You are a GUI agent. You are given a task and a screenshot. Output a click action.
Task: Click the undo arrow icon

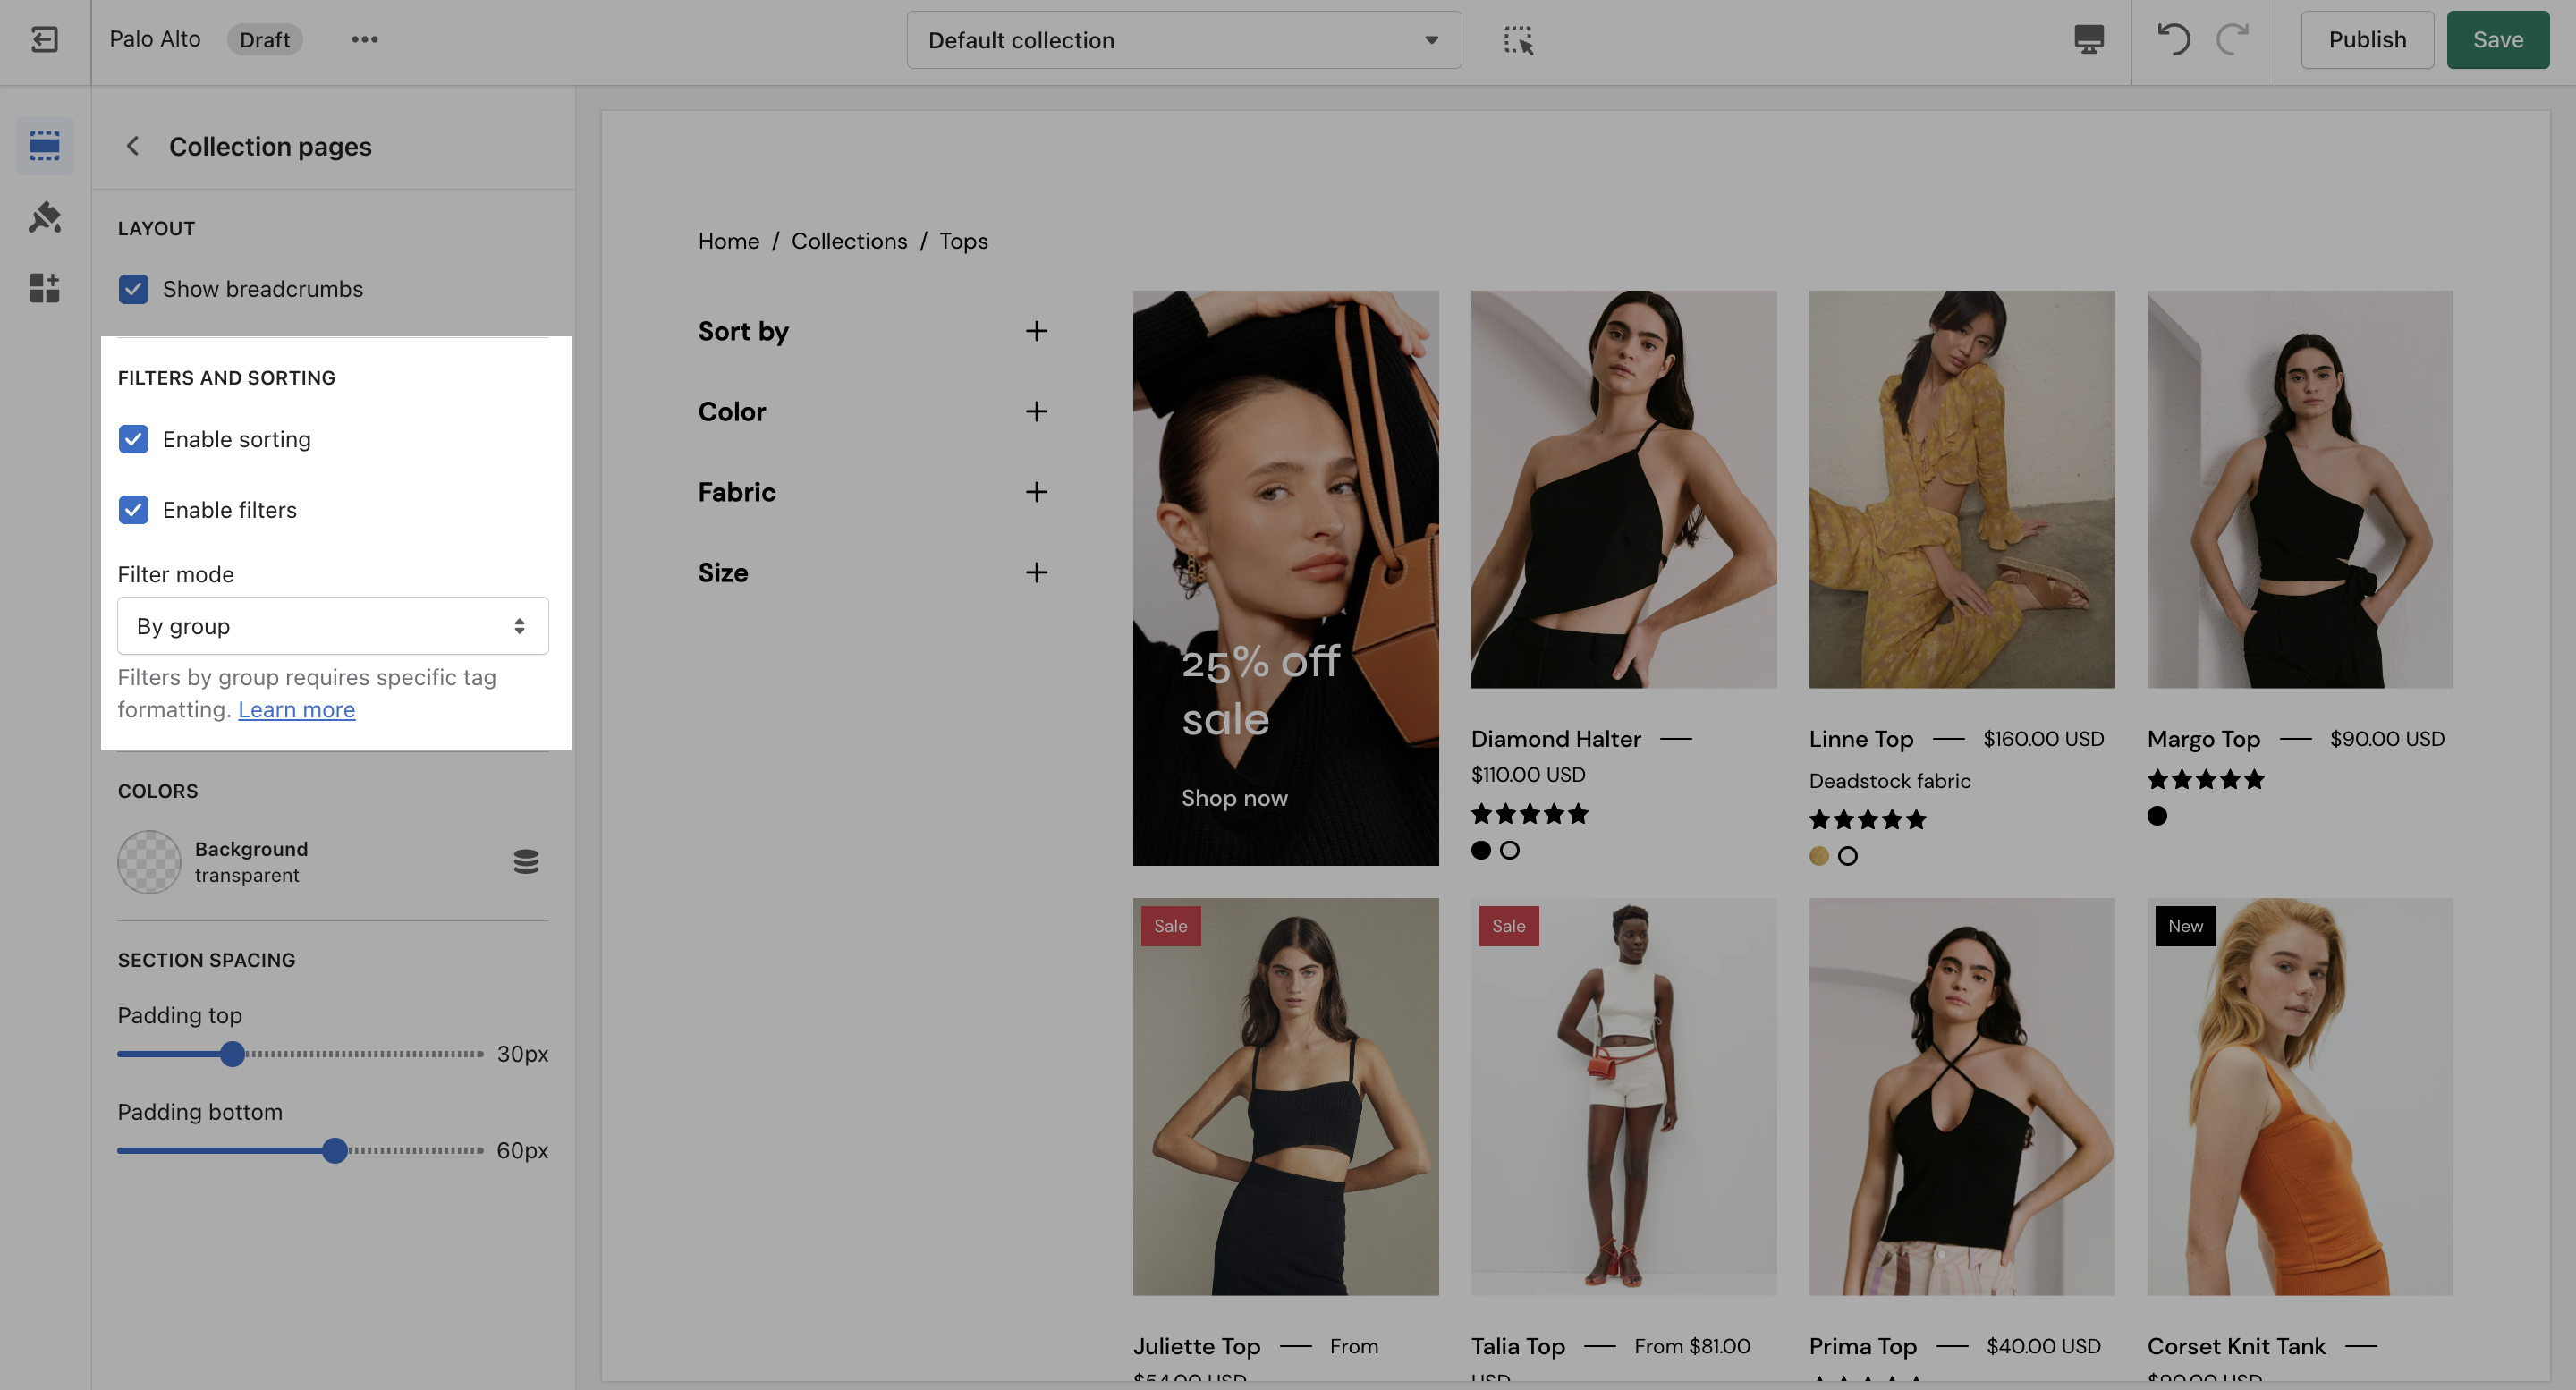pyautogui.click(x=2173, y=40)
